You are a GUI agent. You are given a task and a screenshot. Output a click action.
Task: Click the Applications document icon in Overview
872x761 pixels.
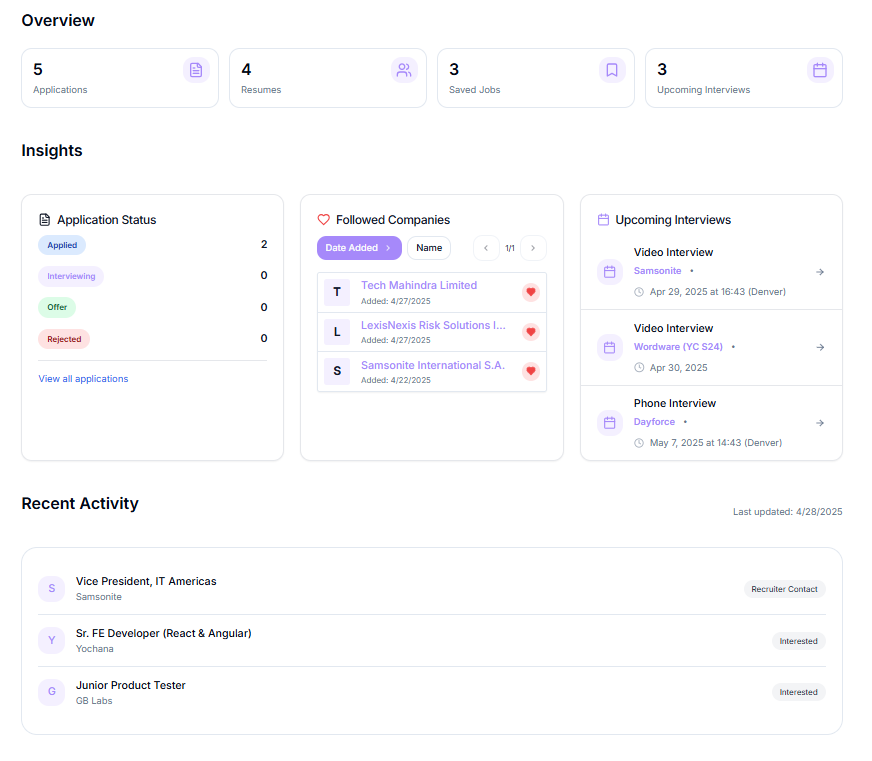coord(196,70)
